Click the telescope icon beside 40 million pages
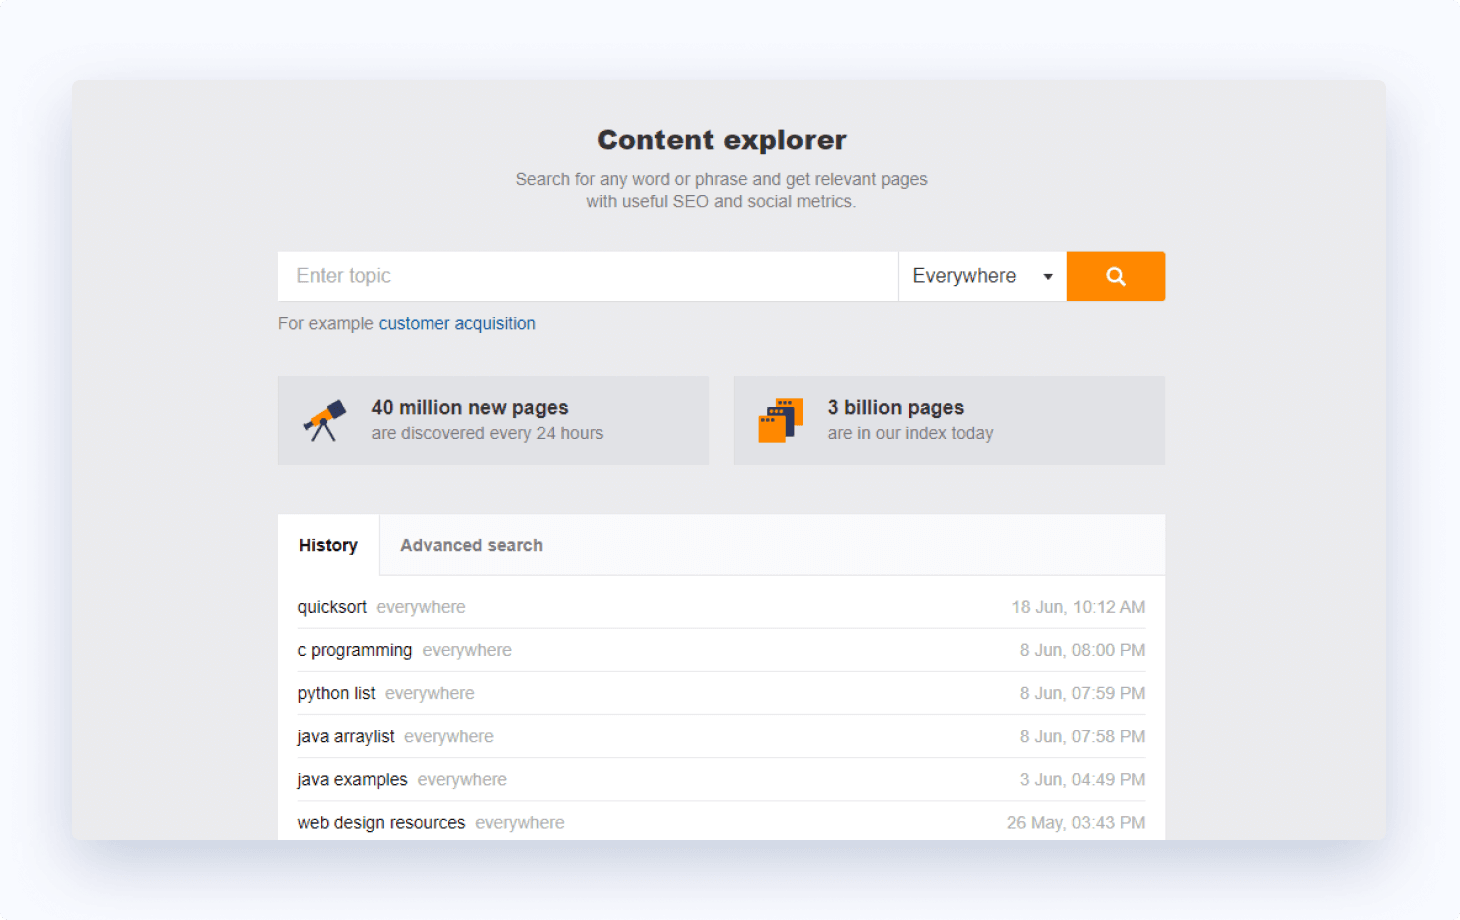The image size is (1460, 920). point(325,419)
